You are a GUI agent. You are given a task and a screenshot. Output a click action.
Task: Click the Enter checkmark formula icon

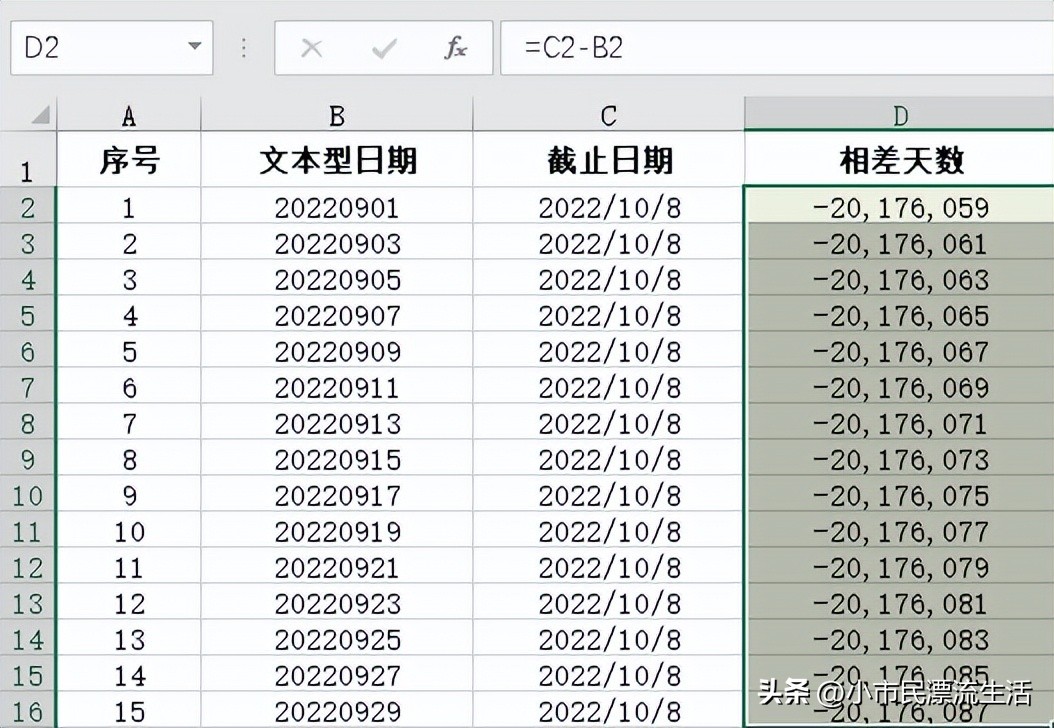coord(384,48)
